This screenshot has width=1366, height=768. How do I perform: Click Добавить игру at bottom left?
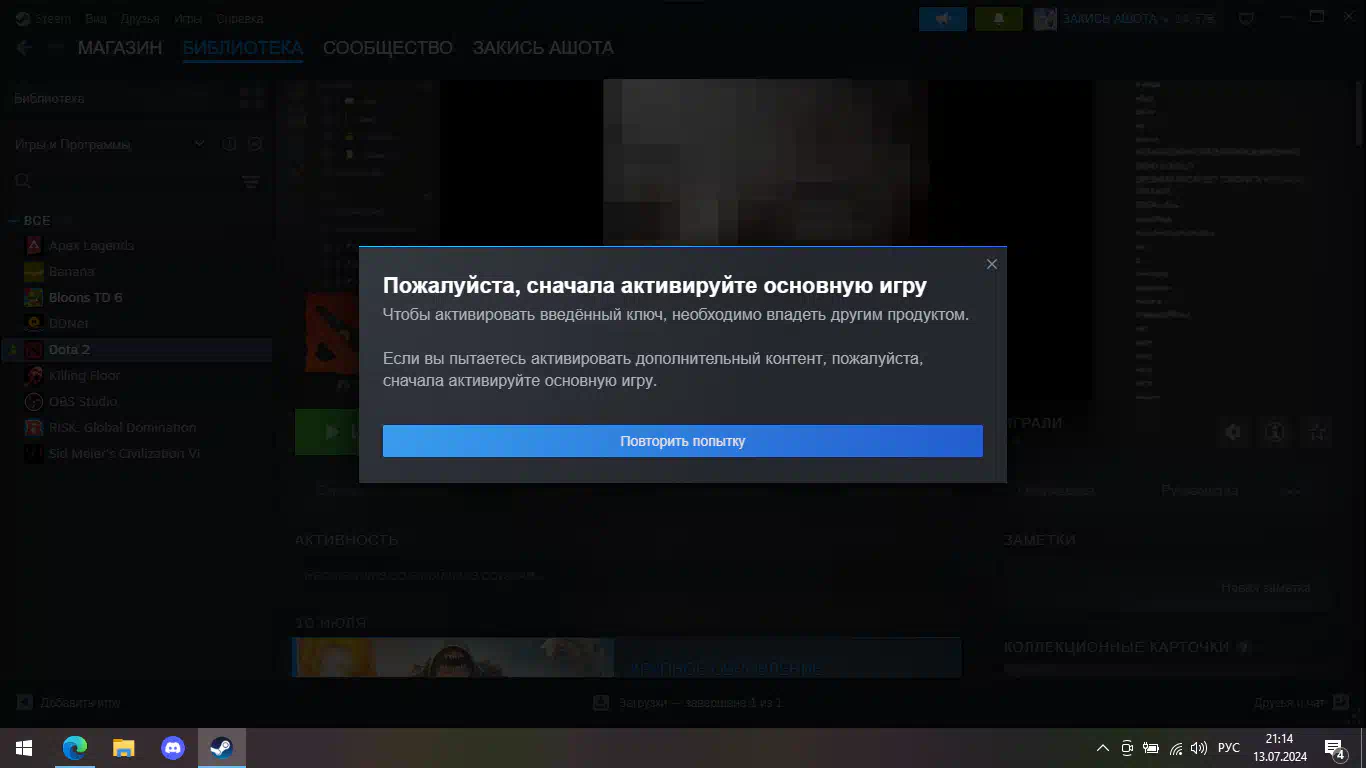pyautogui.click(x=68, y=703)
